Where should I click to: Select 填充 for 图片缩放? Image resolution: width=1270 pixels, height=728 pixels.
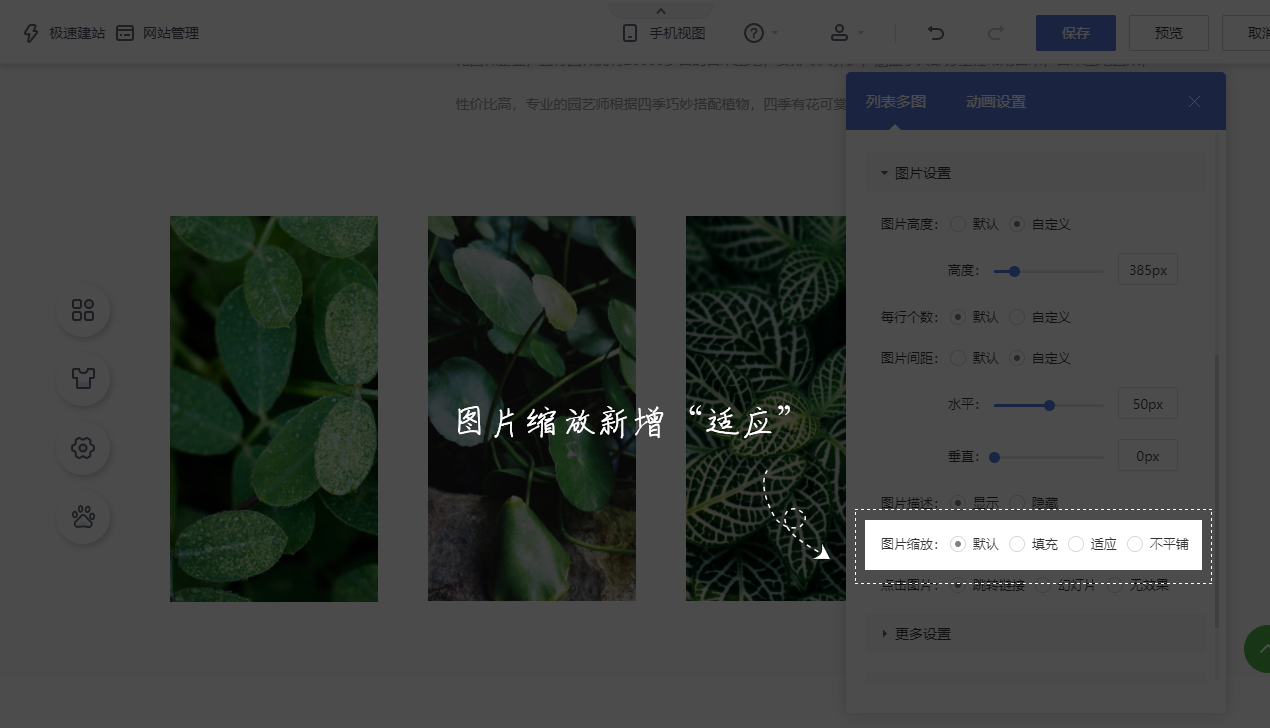coord(1017,544)
